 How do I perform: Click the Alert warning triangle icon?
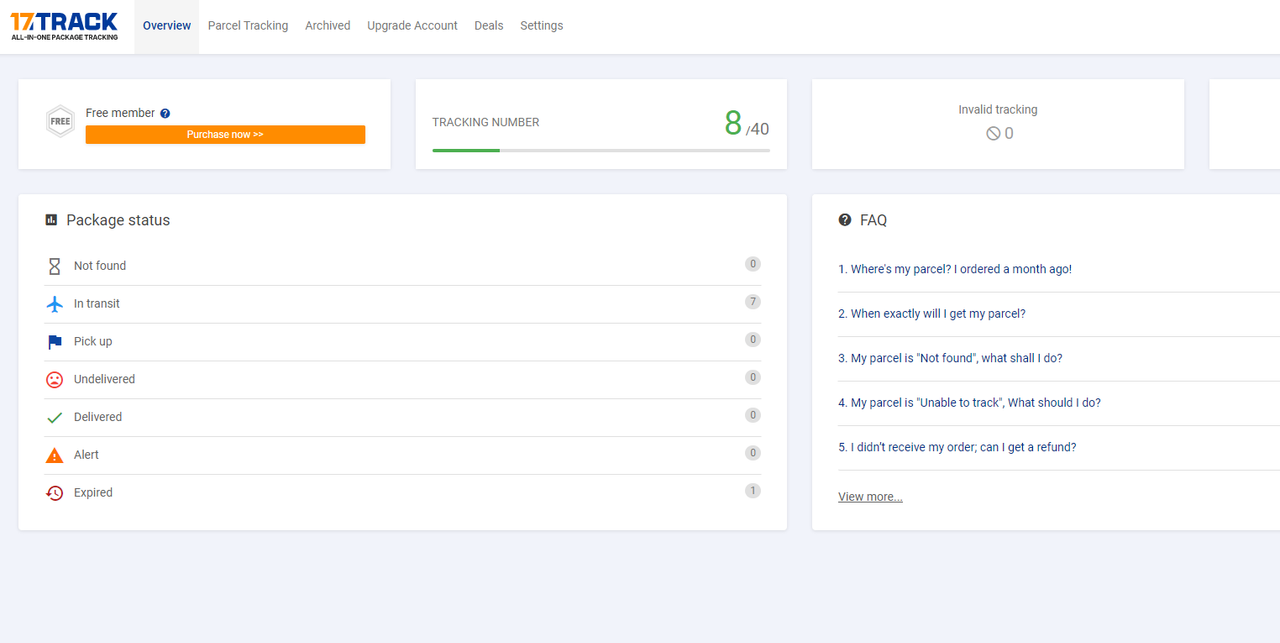tap(55, 455)
